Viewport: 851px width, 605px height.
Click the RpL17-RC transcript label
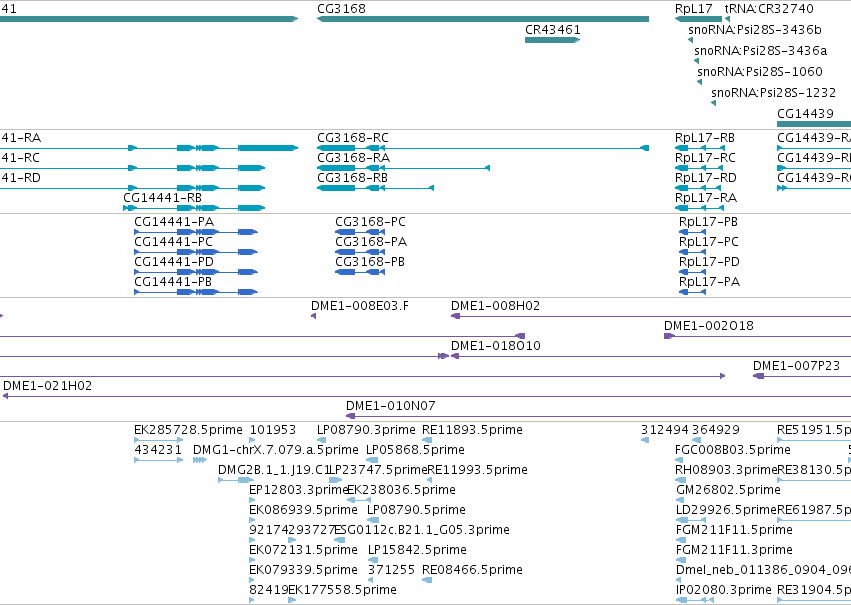tap(705, 158)
